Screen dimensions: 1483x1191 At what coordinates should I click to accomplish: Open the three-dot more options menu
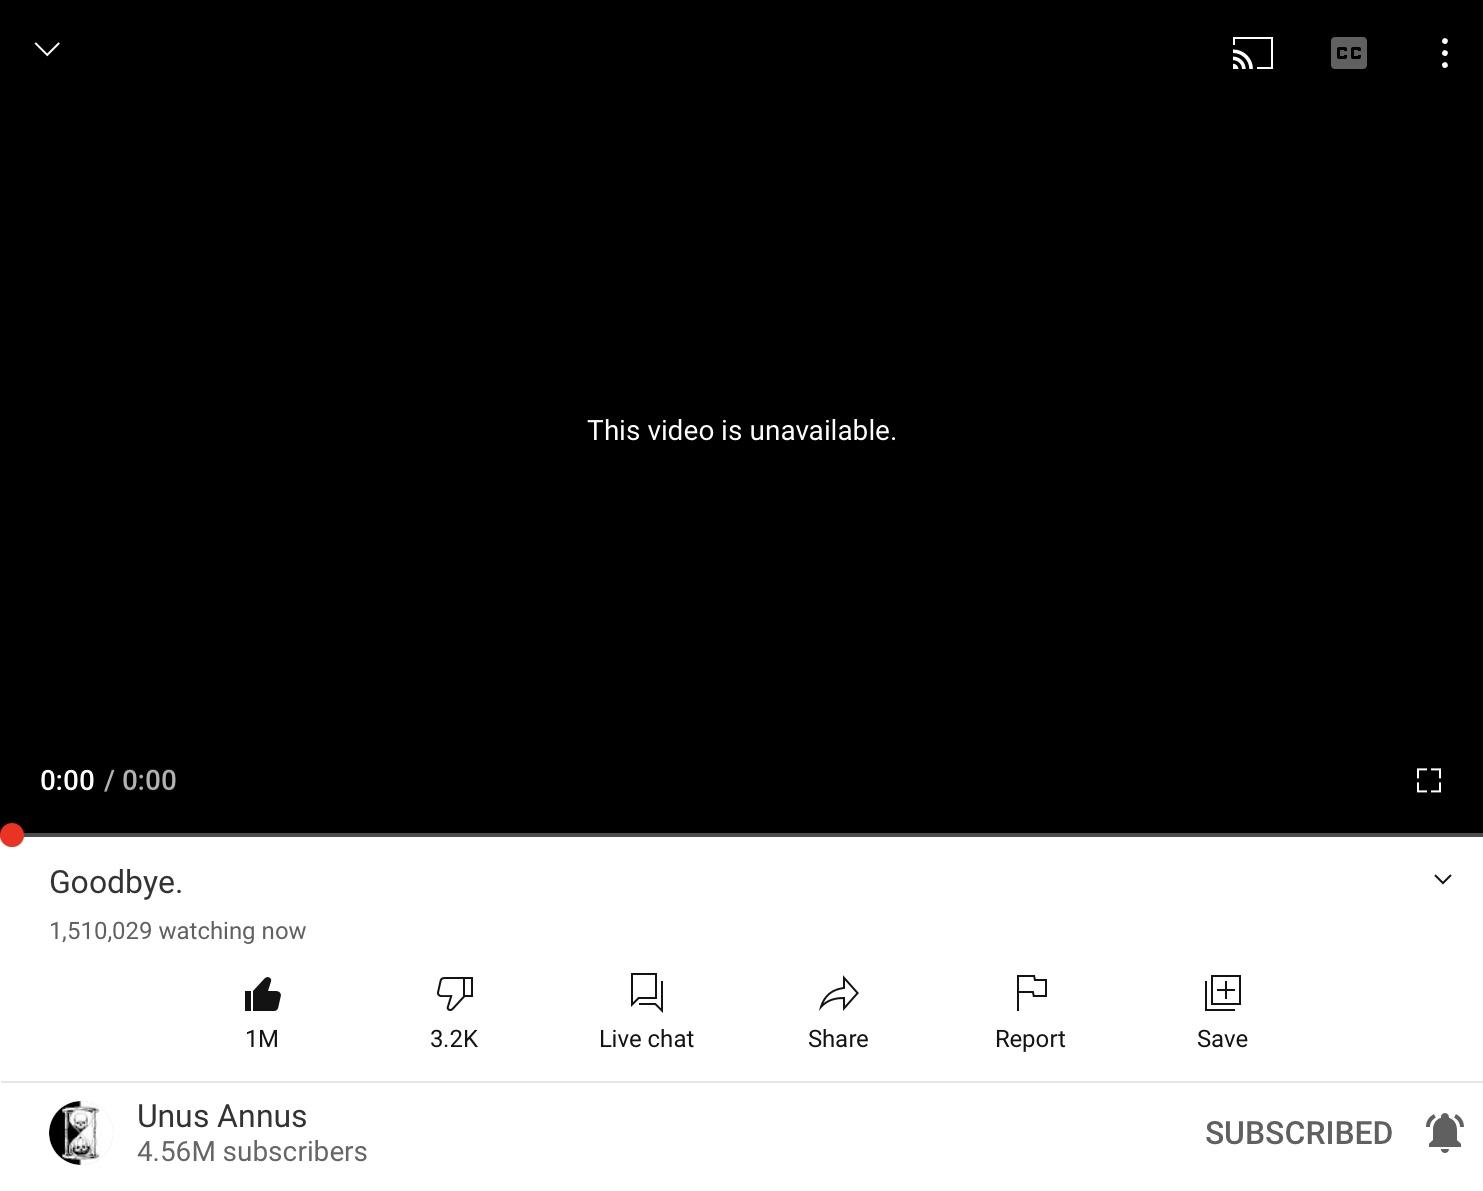[1444, 53]
